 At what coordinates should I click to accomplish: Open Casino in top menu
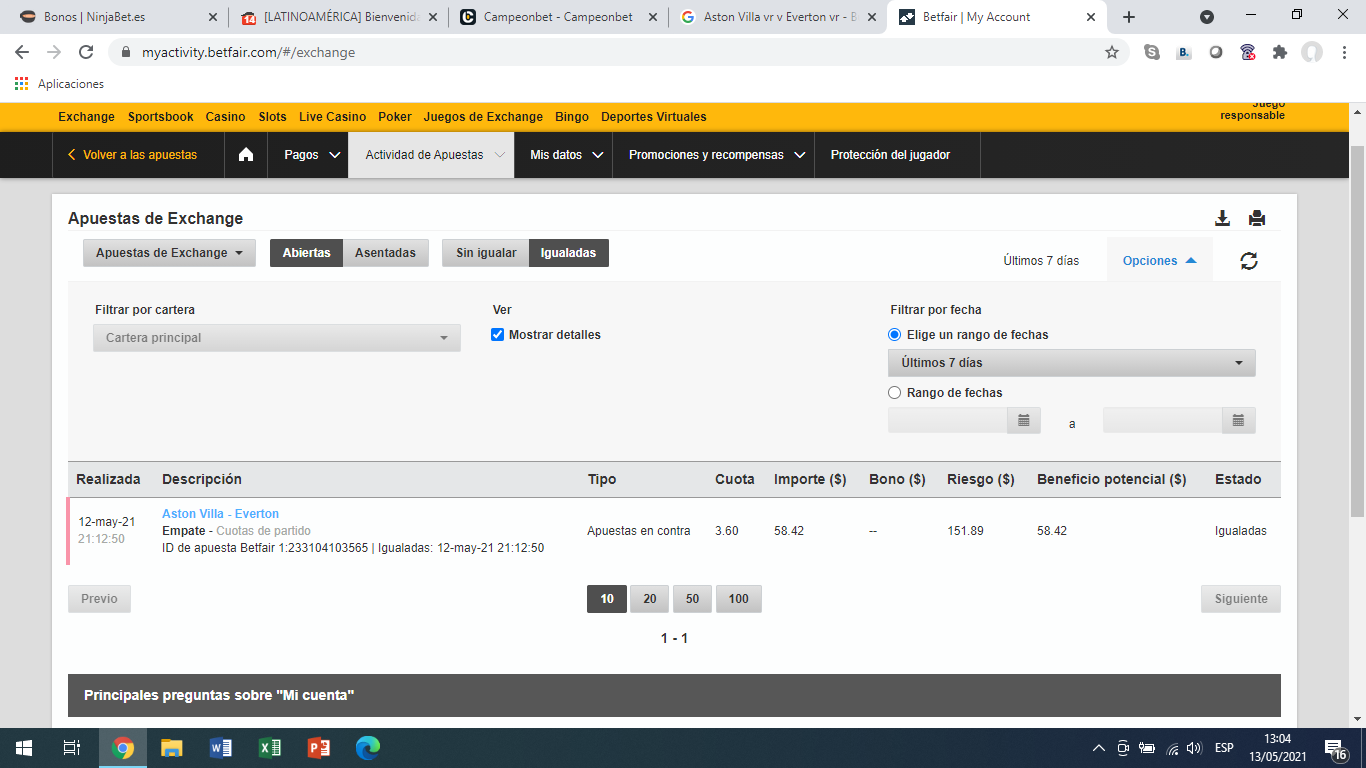click(x=225, y=117)
